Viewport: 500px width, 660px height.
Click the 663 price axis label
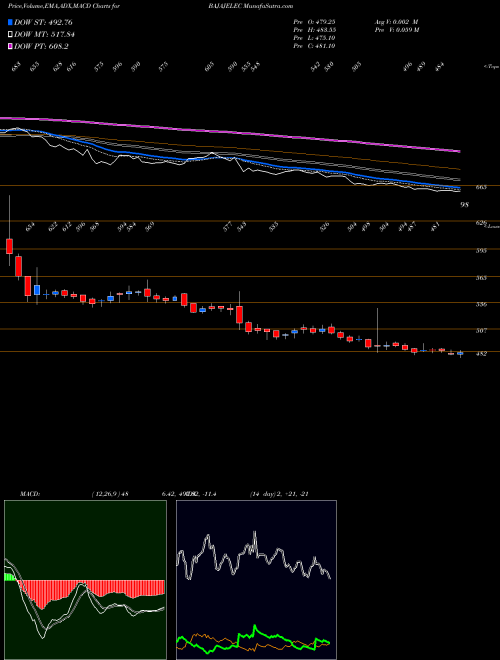(x=481, y=187)
